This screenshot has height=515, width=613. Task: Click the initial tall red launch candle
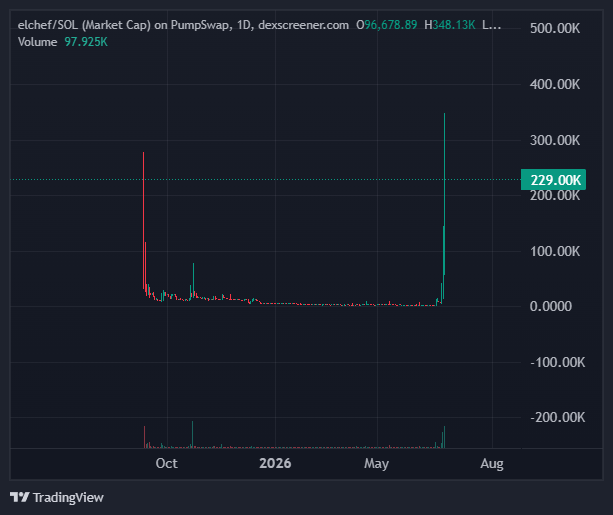coord(143,221)
